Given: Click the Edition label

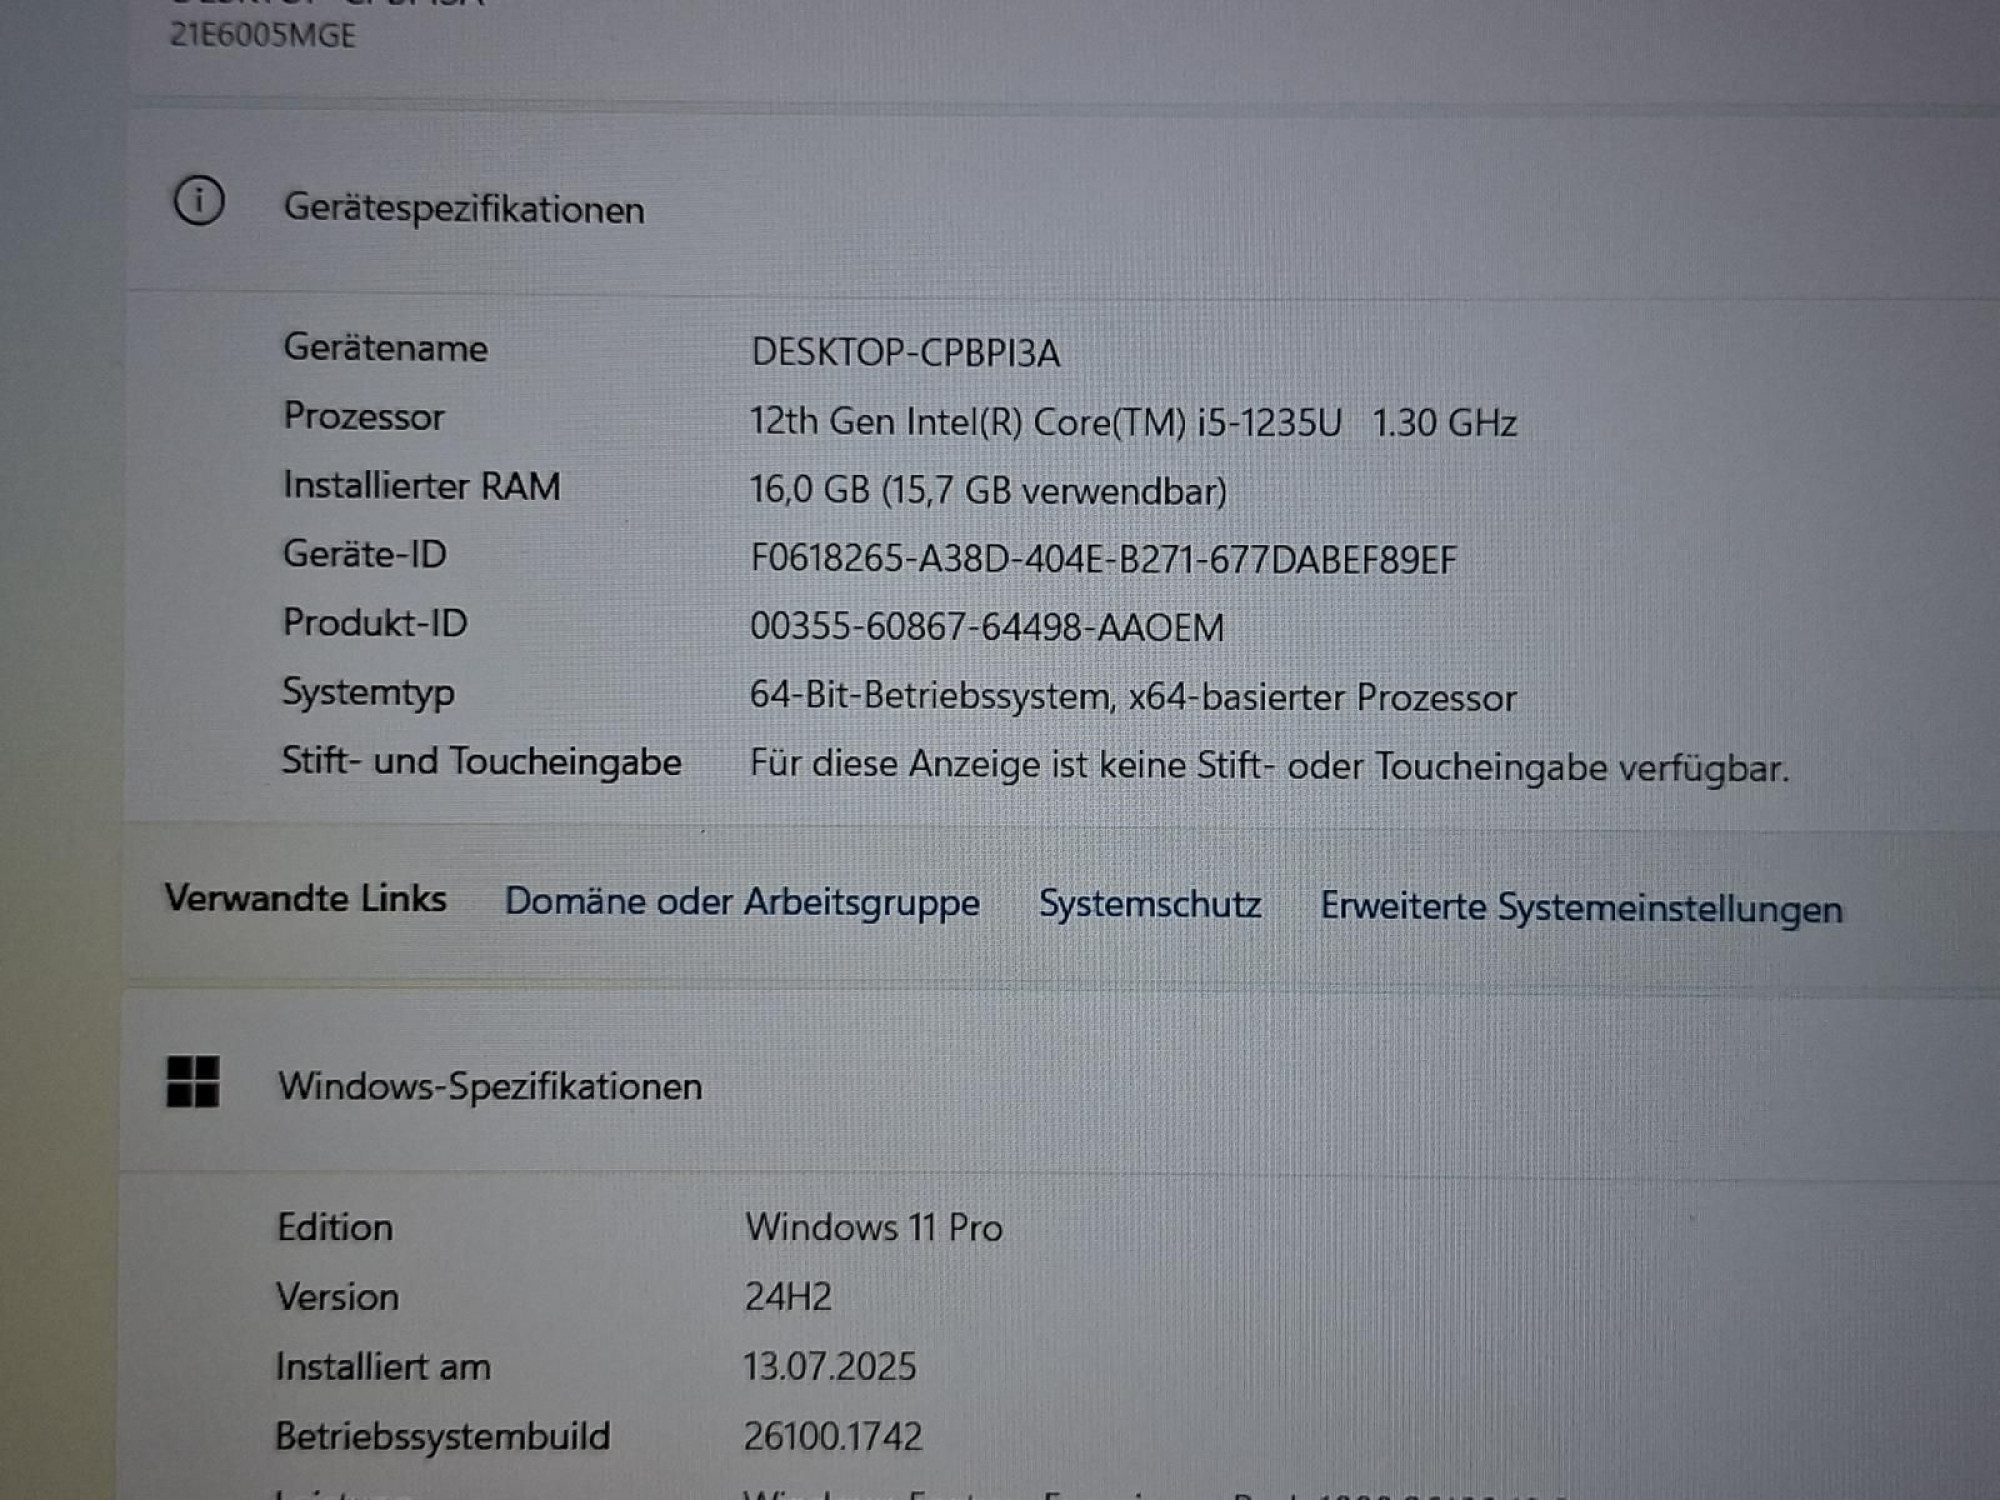Looking at the screenshot, I should pos(335,1227).
